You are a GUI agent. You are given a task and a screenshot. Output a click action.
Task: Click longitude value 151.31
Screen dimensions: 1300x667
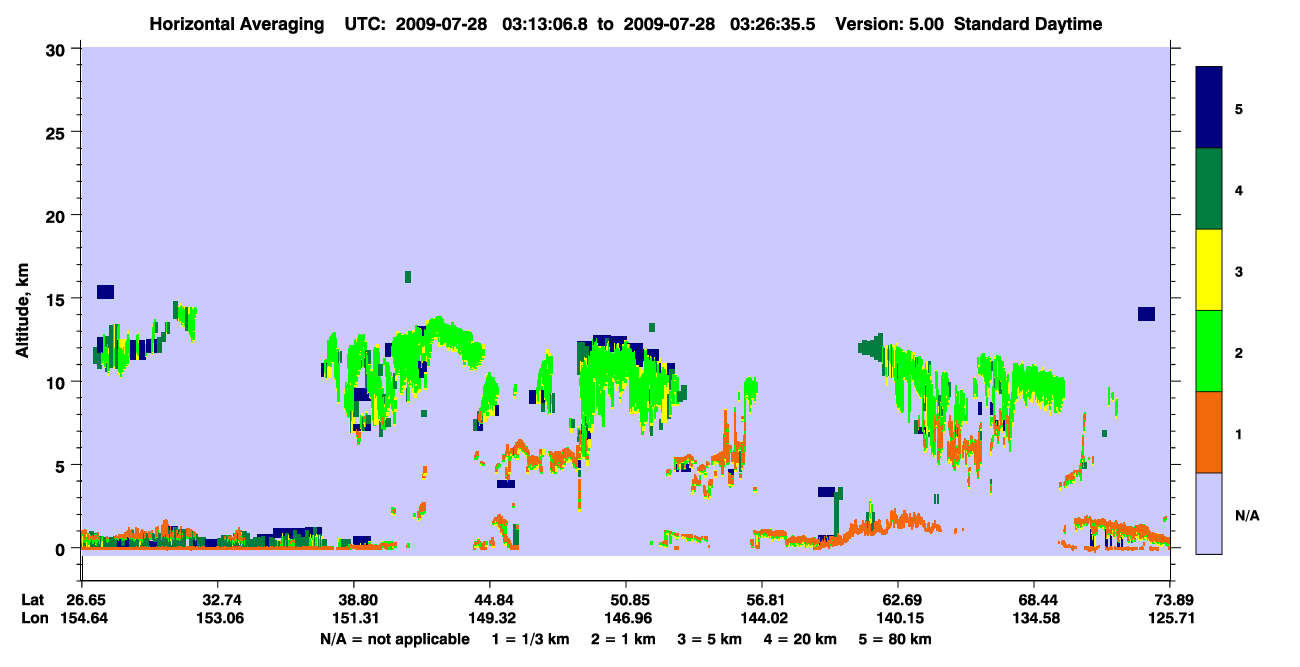pyautogui.click(x=354, y=618)
